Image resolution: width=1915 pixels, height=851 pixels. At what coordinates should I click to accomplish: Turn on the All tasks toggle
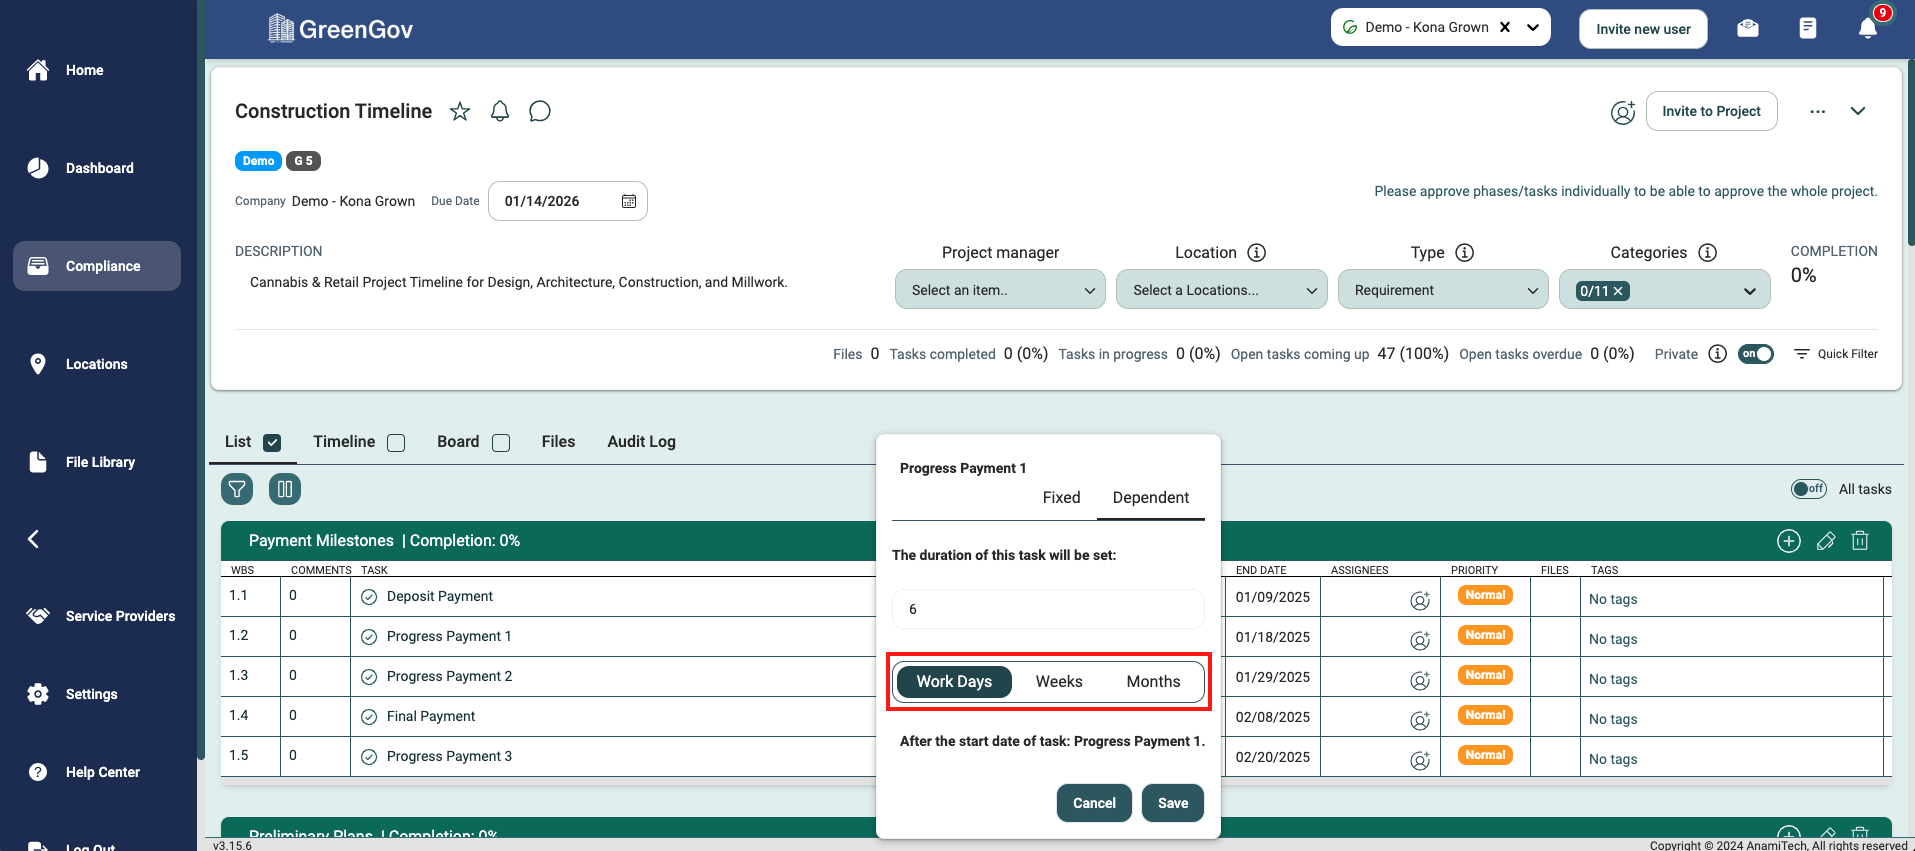(x=1808, y=489)
